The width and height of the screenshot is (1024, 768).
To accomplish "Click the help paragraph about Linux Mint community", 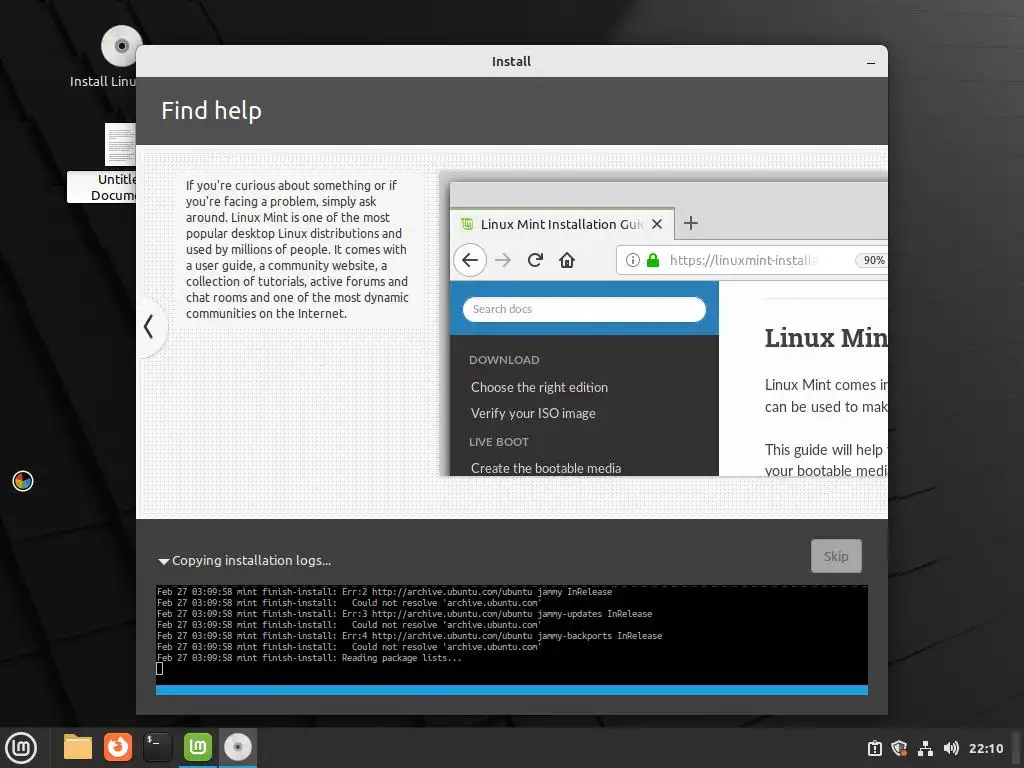I will 297,249.
